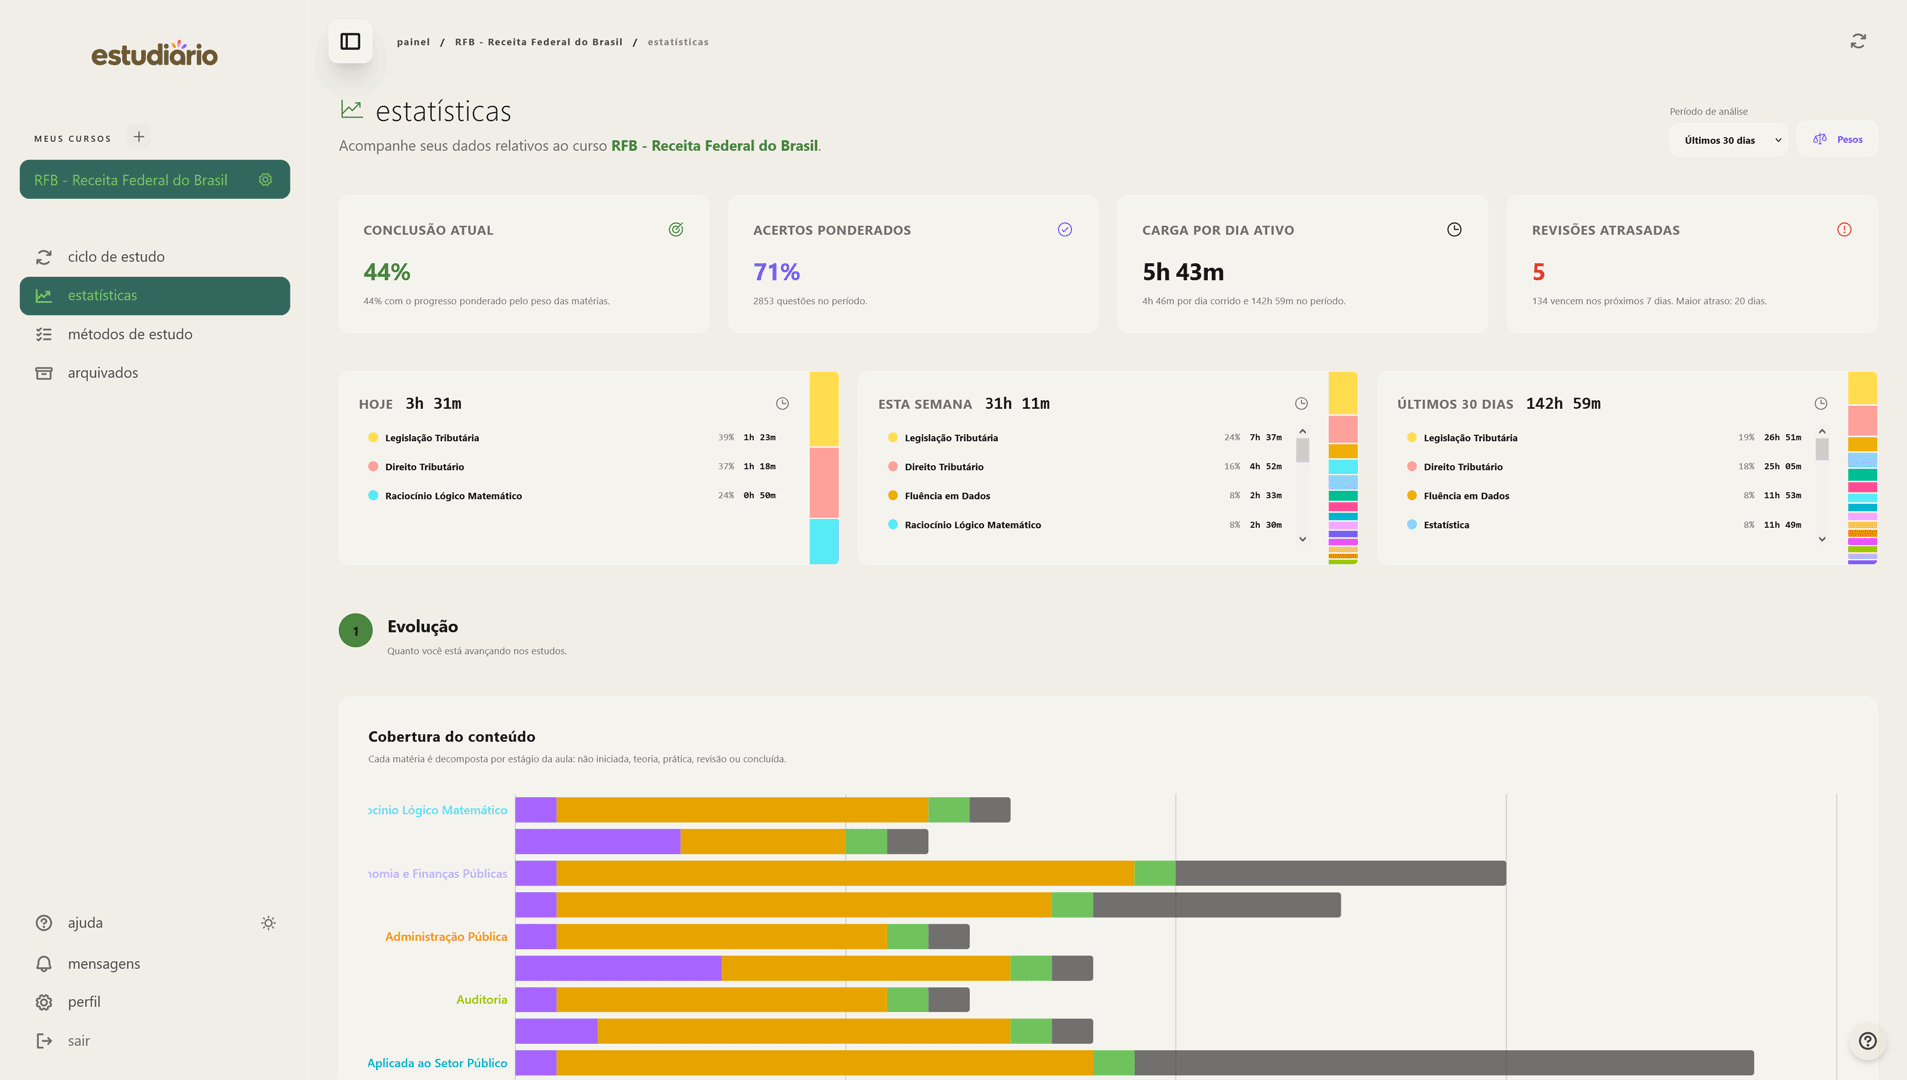
Task: Open RFB course settings gear icon
Action: (x=265, y=180)
